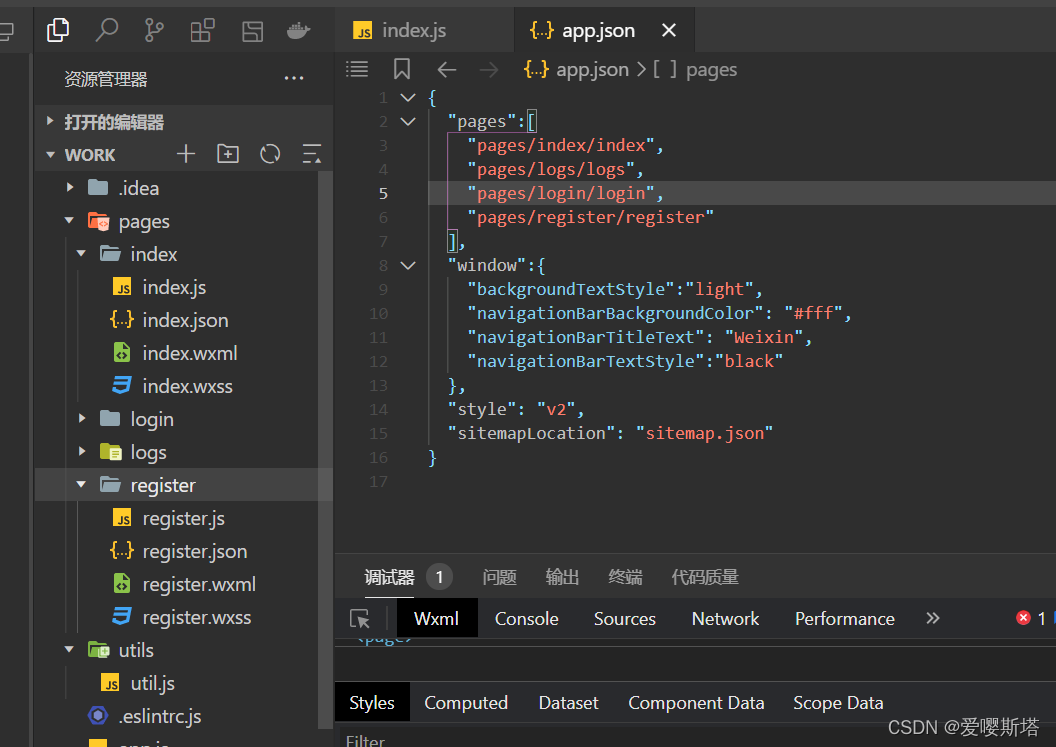Expand the login folder
Viewport: 1056px width, 747px height.
click(152, 419)
